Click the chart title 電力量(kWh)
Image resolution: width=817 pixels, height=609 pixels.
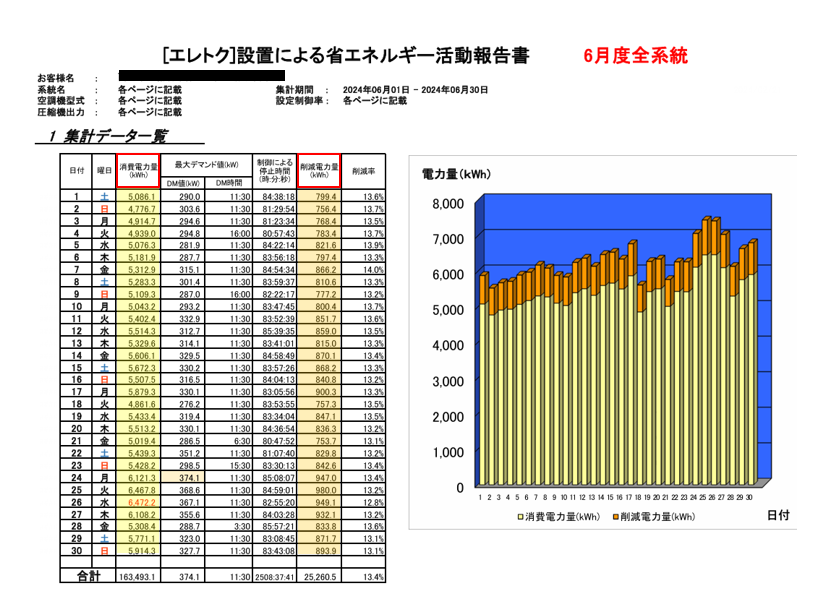click(456, 175)
